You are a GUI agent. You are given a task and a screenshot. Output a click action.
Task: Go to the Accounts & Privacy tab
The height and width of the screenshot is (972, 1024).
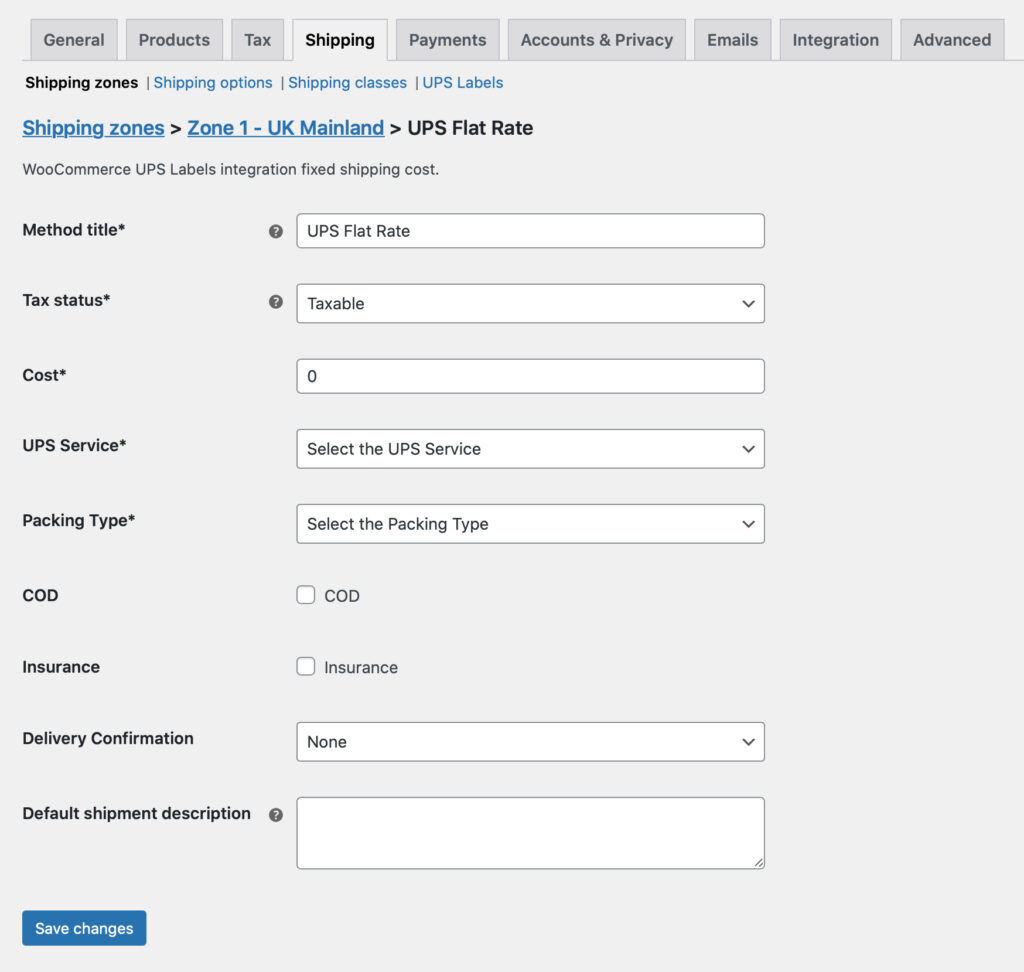click(596, 40)
